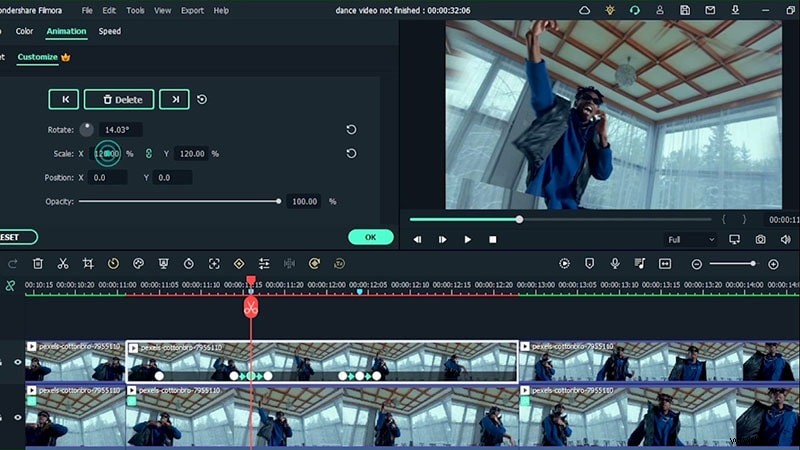Switch to the Color tab
This screenshot has width=800, height=450.
pyautogui.click(x=24, y=31)
